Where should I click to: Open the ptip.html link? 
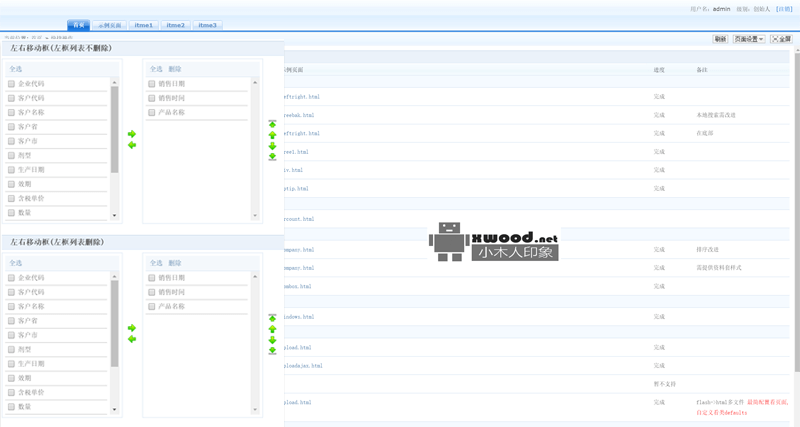point(296,189)
